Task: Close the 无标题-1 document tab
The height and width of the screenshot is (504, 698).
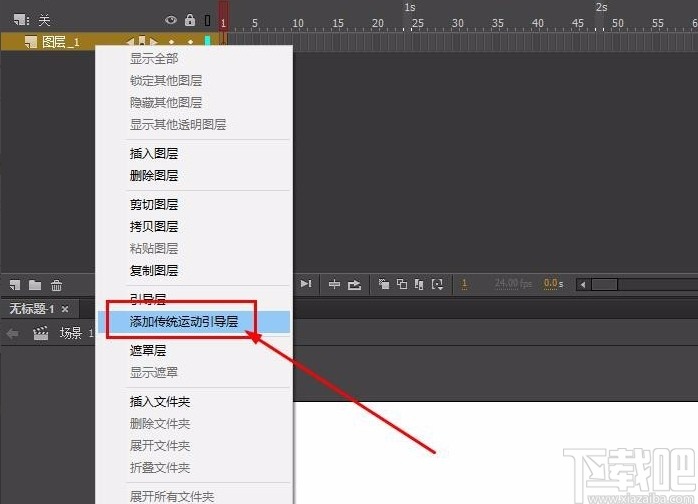Action: pyautogui.click(x=65, y=309)
